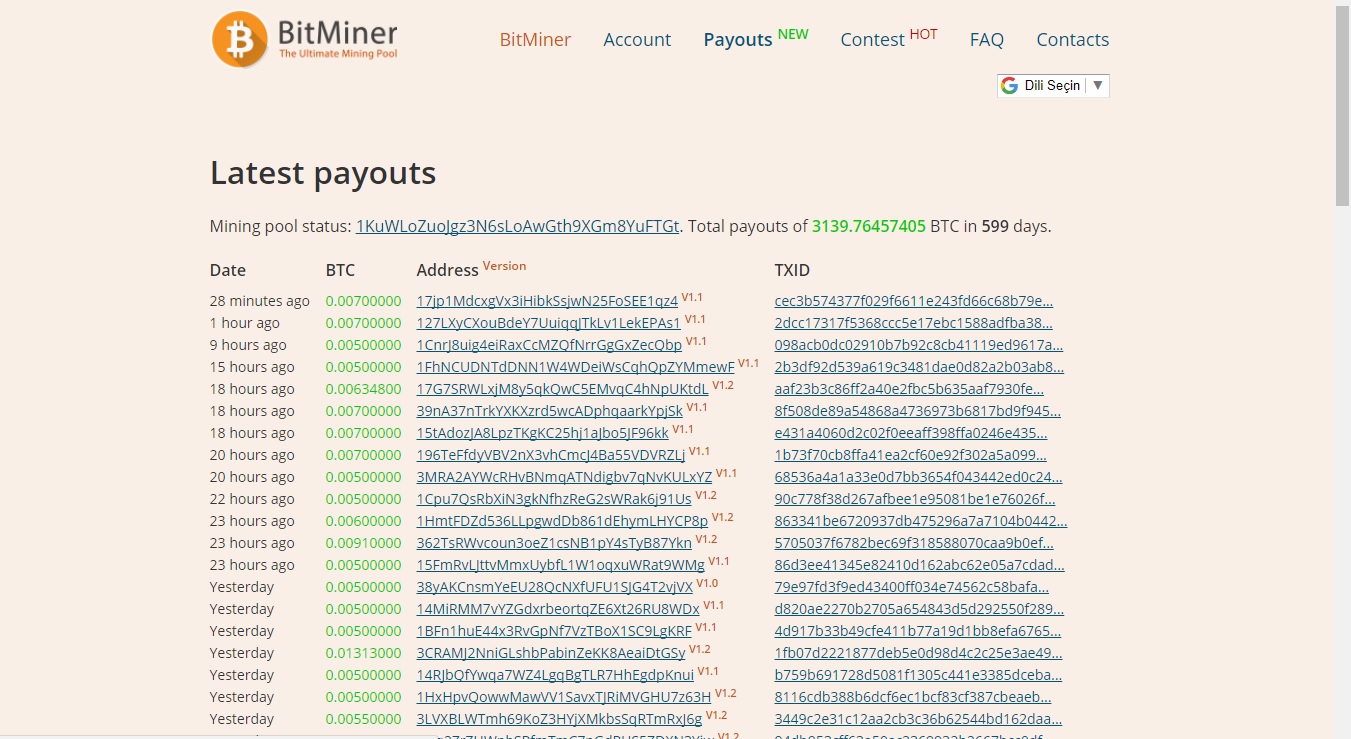Open address 3LVXBLWTmh69KoZ3HYjXMkbsSqRTmRxJ6g
This screenshot has height=739, width=1351.
(559, 719)
